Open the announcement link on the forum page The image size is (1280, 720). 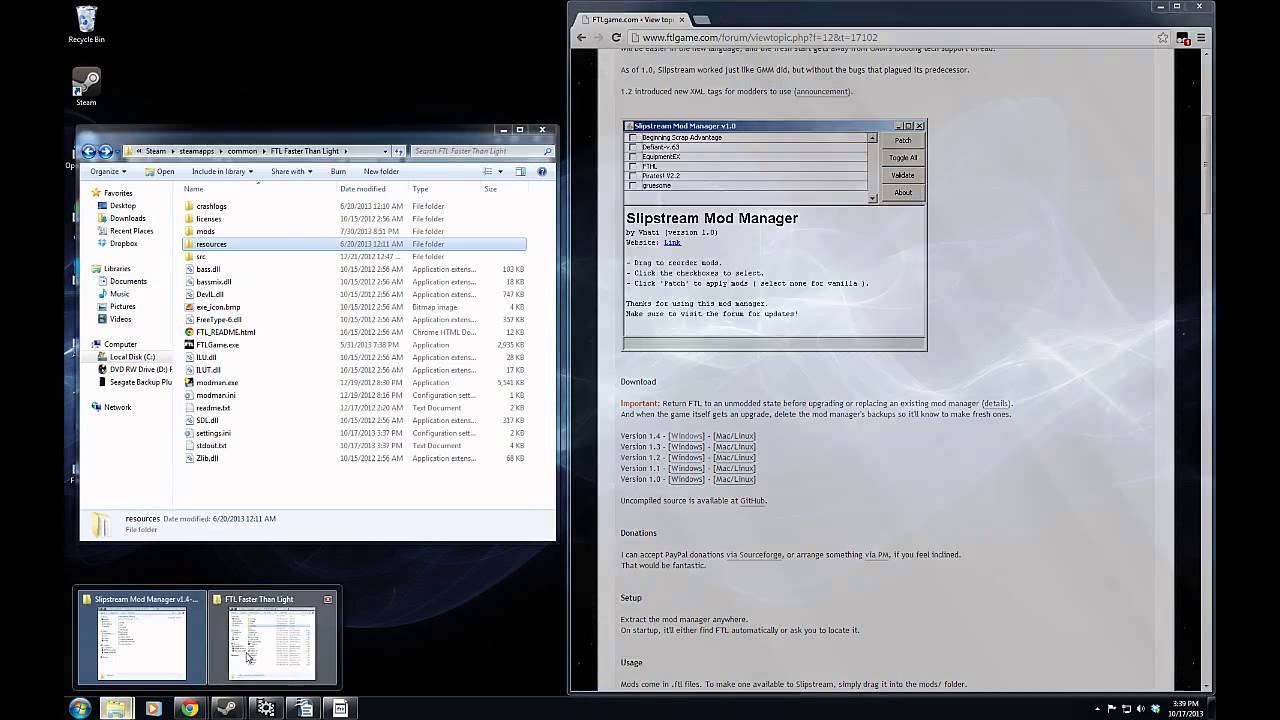tap(822, 91)
